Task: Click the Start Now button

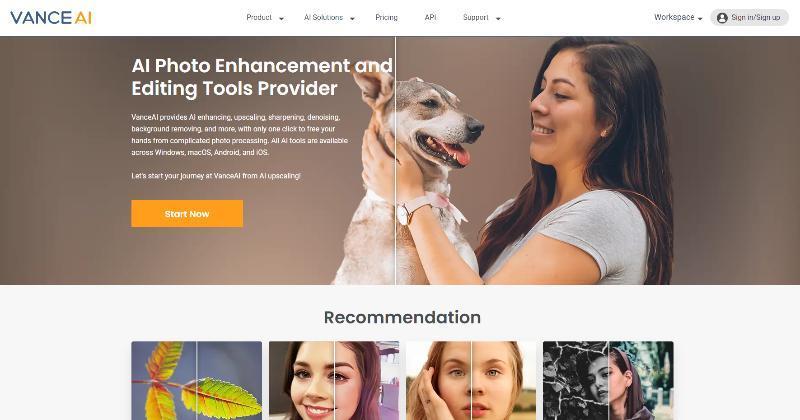Action: click(187, 213)
